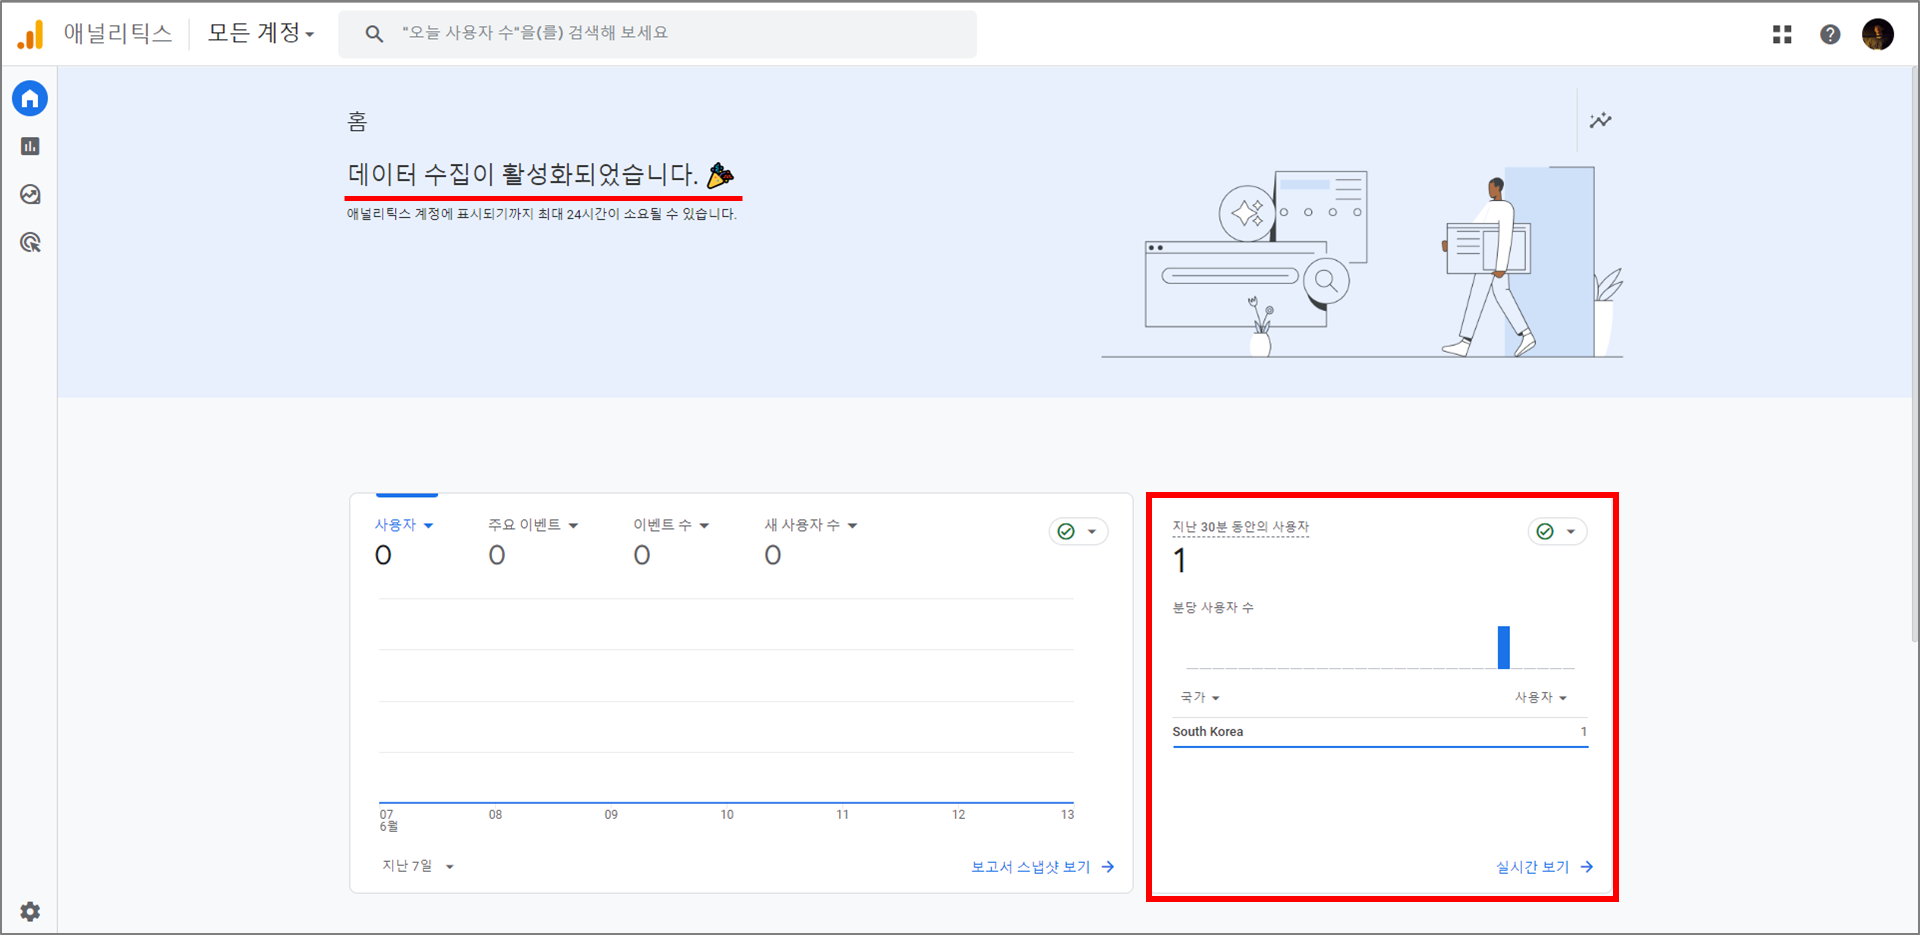This screenshot has width=1920, height=935.
Task: Expand the 사용자 metric dropdown
Action: 403,524
